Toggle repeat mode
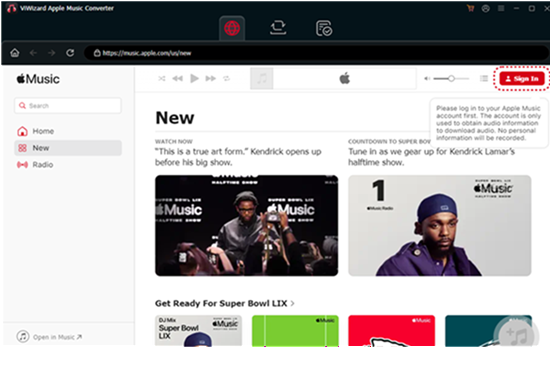Viewport: 550px width, 376px height. (227, 79)
